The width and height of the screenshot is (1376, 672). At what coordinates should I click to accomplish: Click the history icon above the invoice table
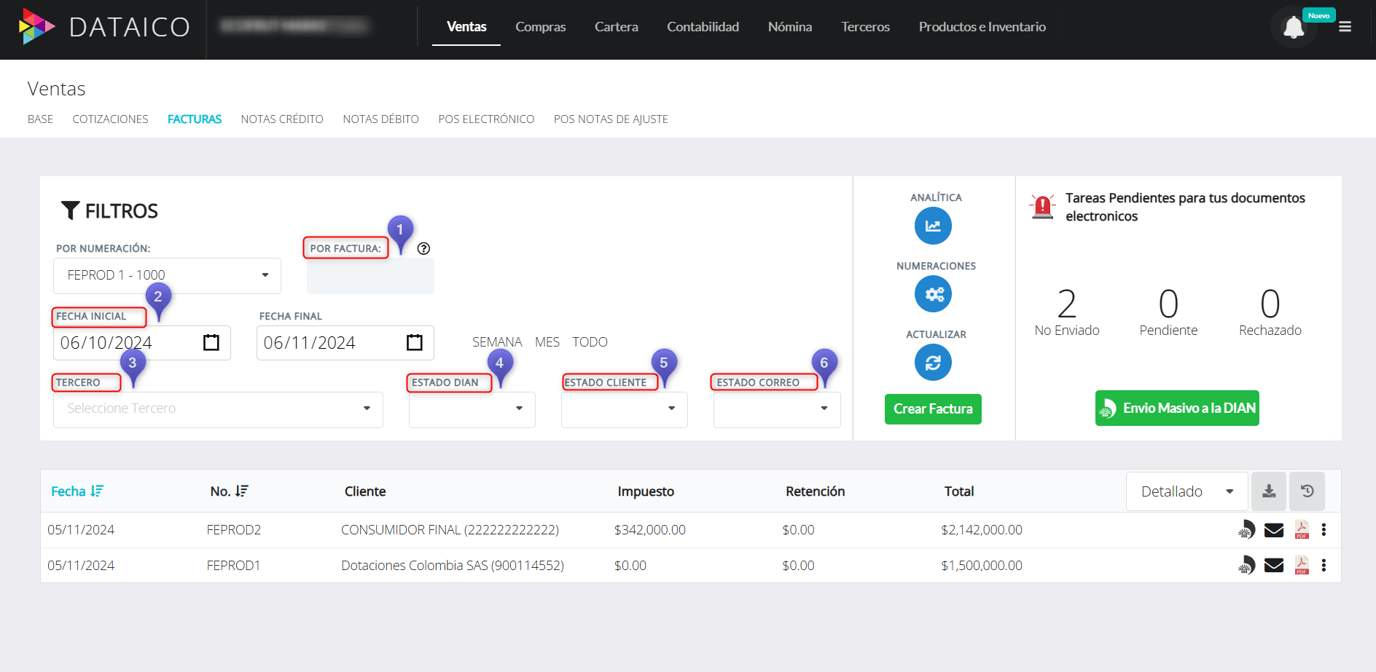point(1306,491)
